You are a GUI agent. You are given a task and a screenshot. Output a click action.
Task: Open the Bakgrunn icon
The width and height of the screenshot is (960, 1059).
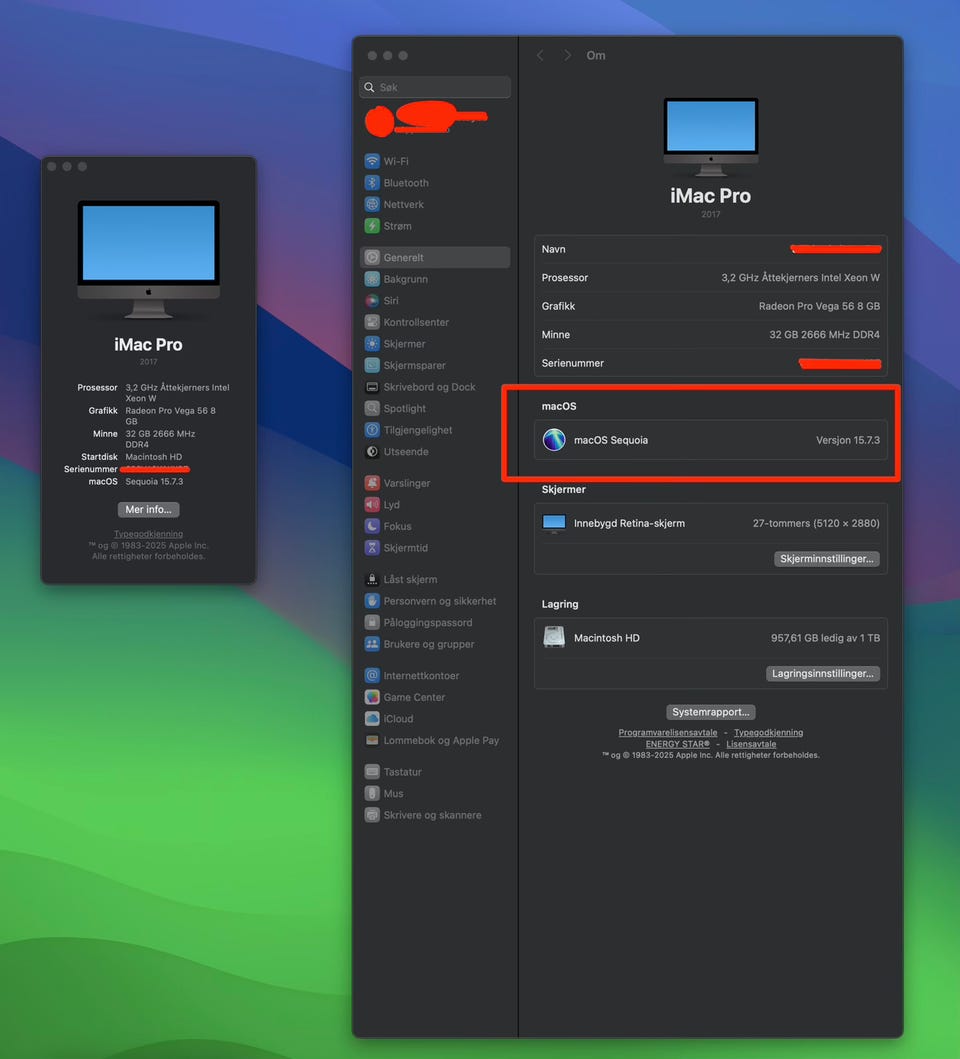click(x=372, y=279)
